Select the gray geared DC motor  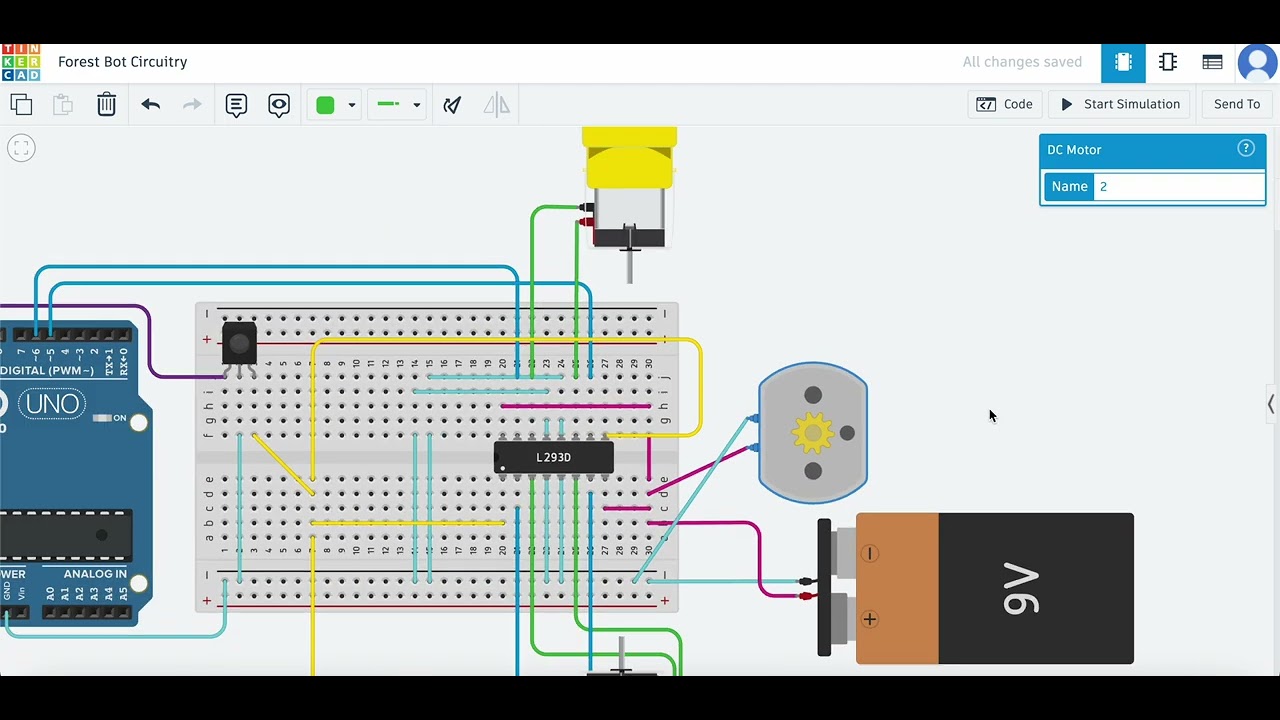813,433
